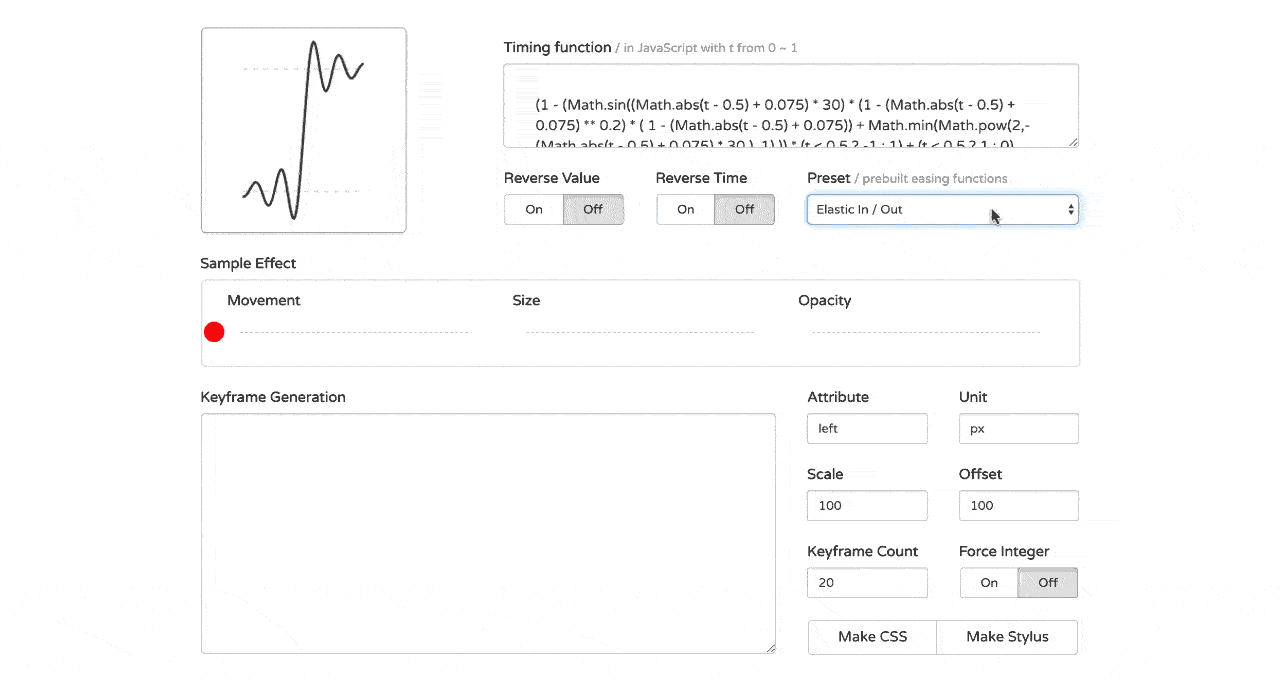Click inside the Keyframe Generation output box
This screenshot has height=680, width=1280.
(x=488, y=534)
